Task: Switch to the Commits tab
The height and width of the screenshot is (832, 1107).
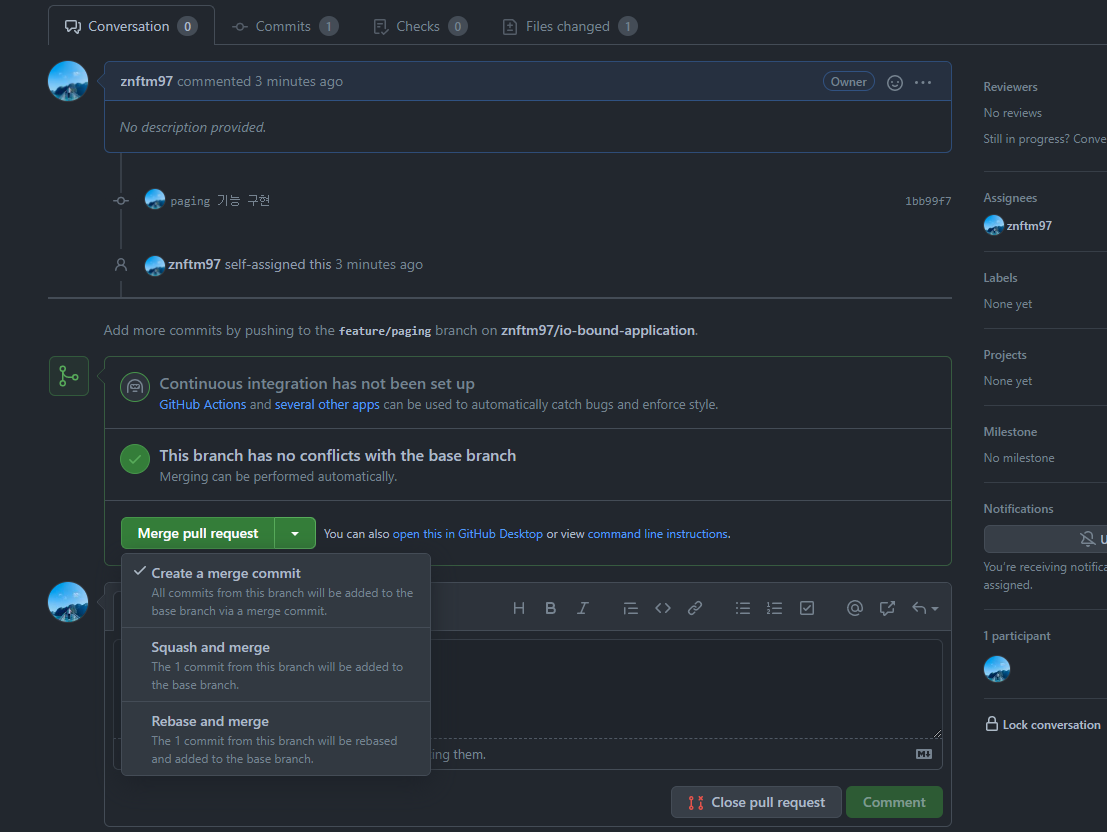Action: [x=284, y=26]
